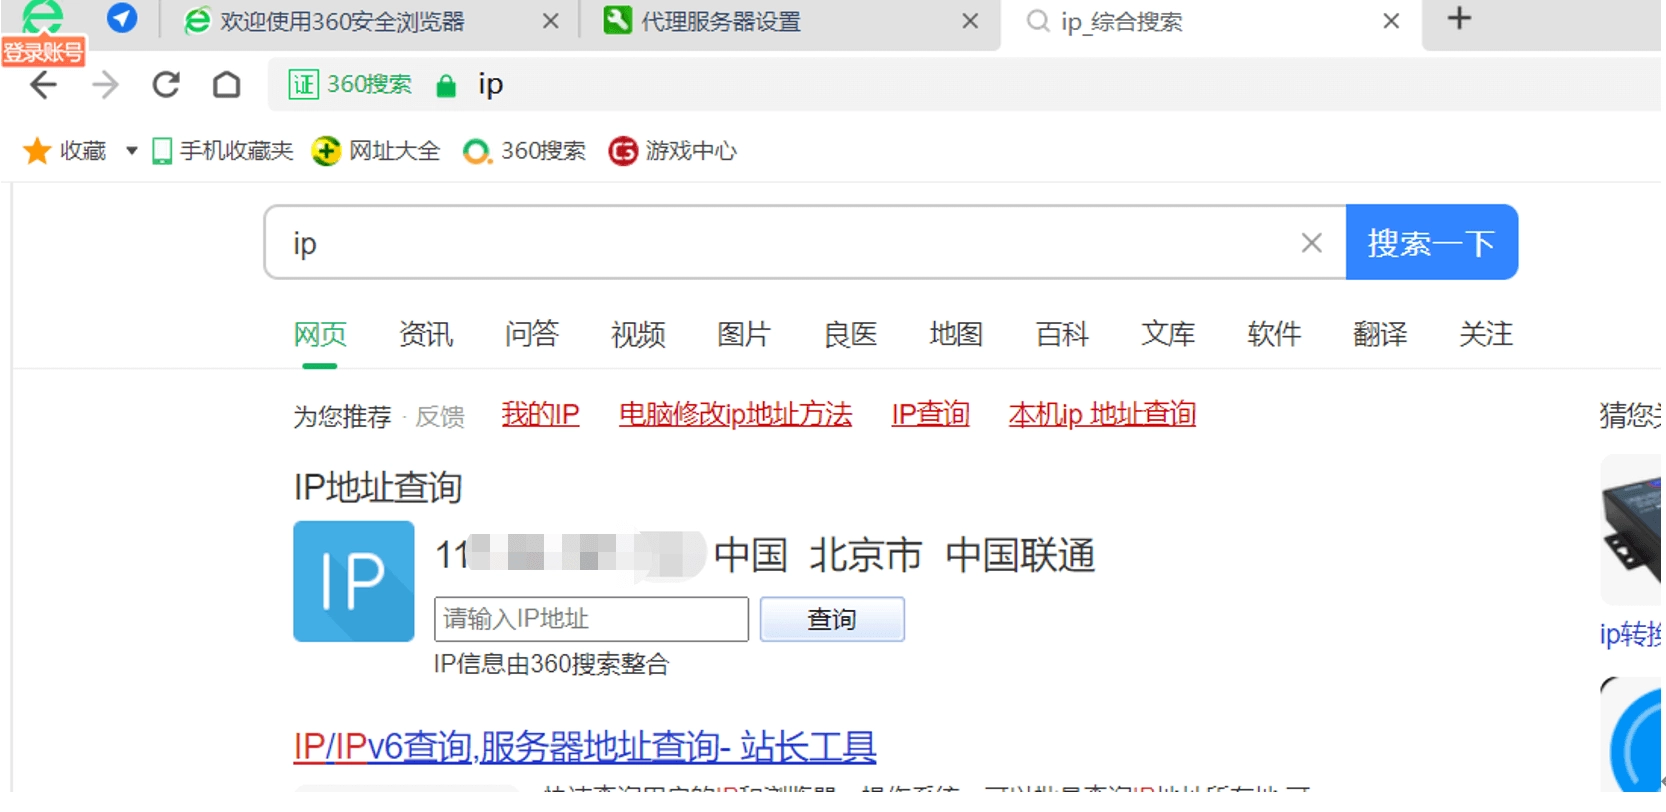This screenshot has width=1666, height=812.
Task: Close the 欢迎使用360安全浏览器 tab
Action: click(550, 21)
